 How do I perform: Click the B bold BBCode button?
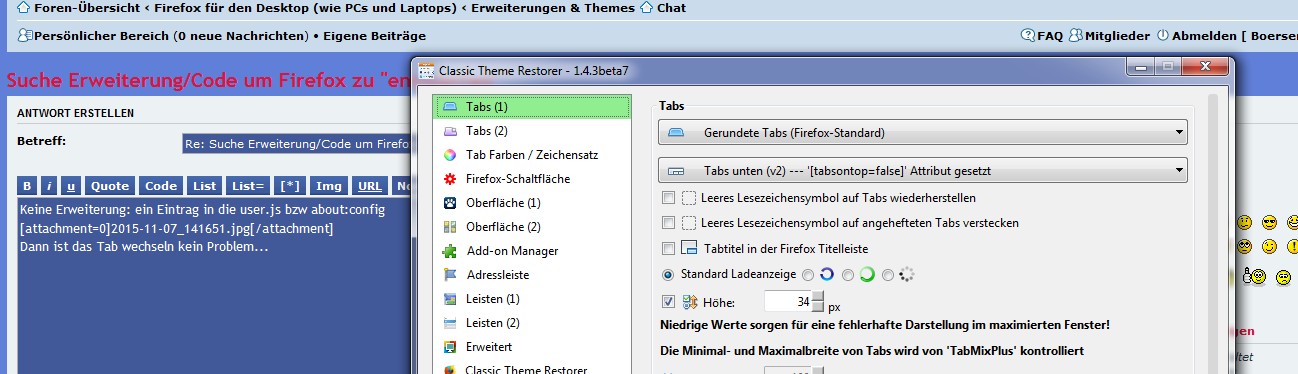(x=27, y=186)
